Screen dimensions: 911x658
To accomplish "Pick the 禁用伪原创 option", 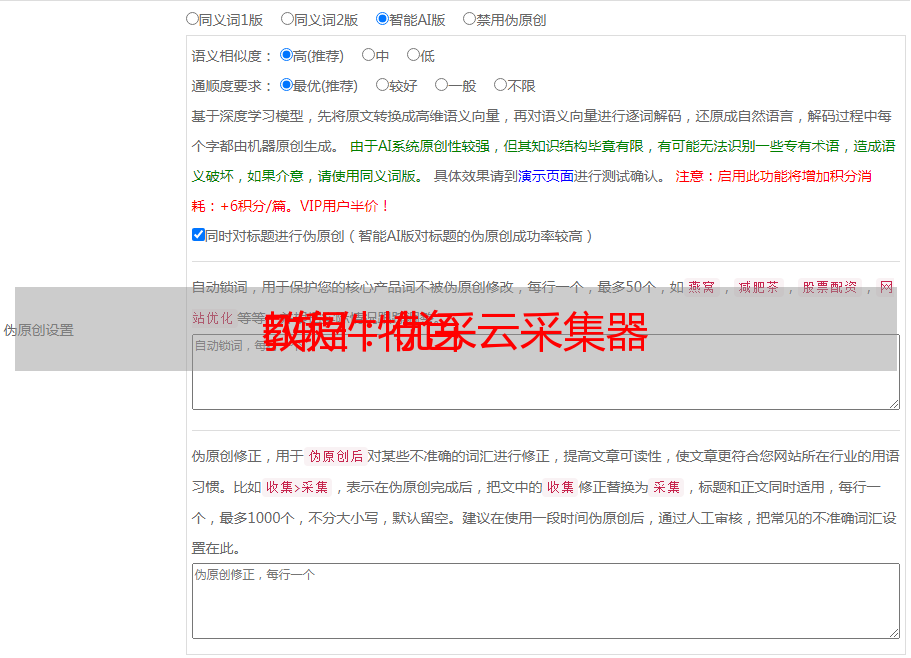I will [x=469, y=19].
